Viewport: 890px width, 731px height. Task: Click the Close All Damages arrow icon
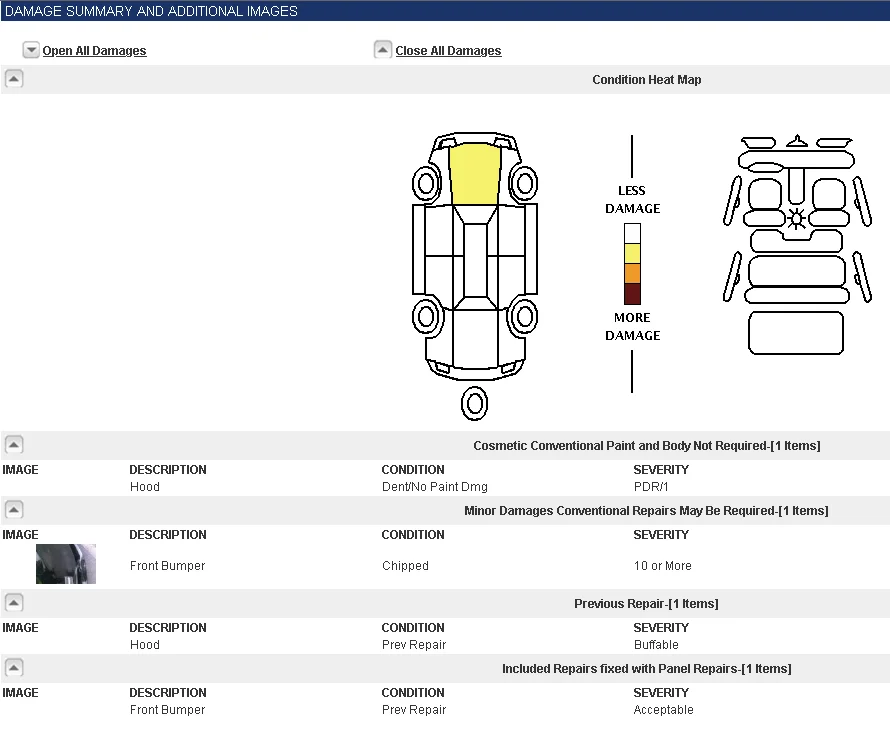pos(383,50)
